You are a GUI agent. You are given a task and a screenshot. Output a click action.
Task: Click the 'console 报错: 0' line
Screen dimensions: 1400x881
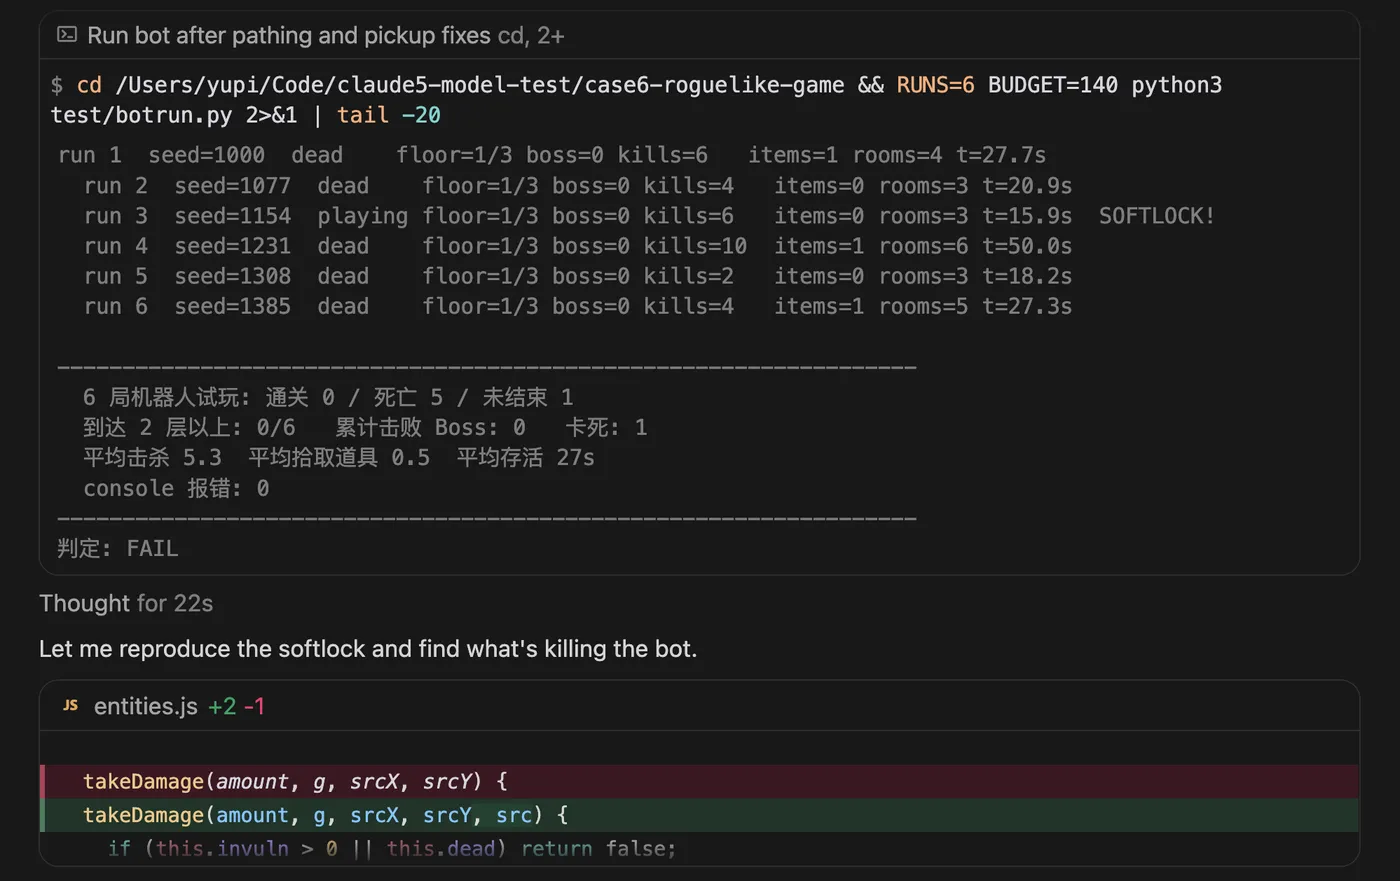point(176,488)
